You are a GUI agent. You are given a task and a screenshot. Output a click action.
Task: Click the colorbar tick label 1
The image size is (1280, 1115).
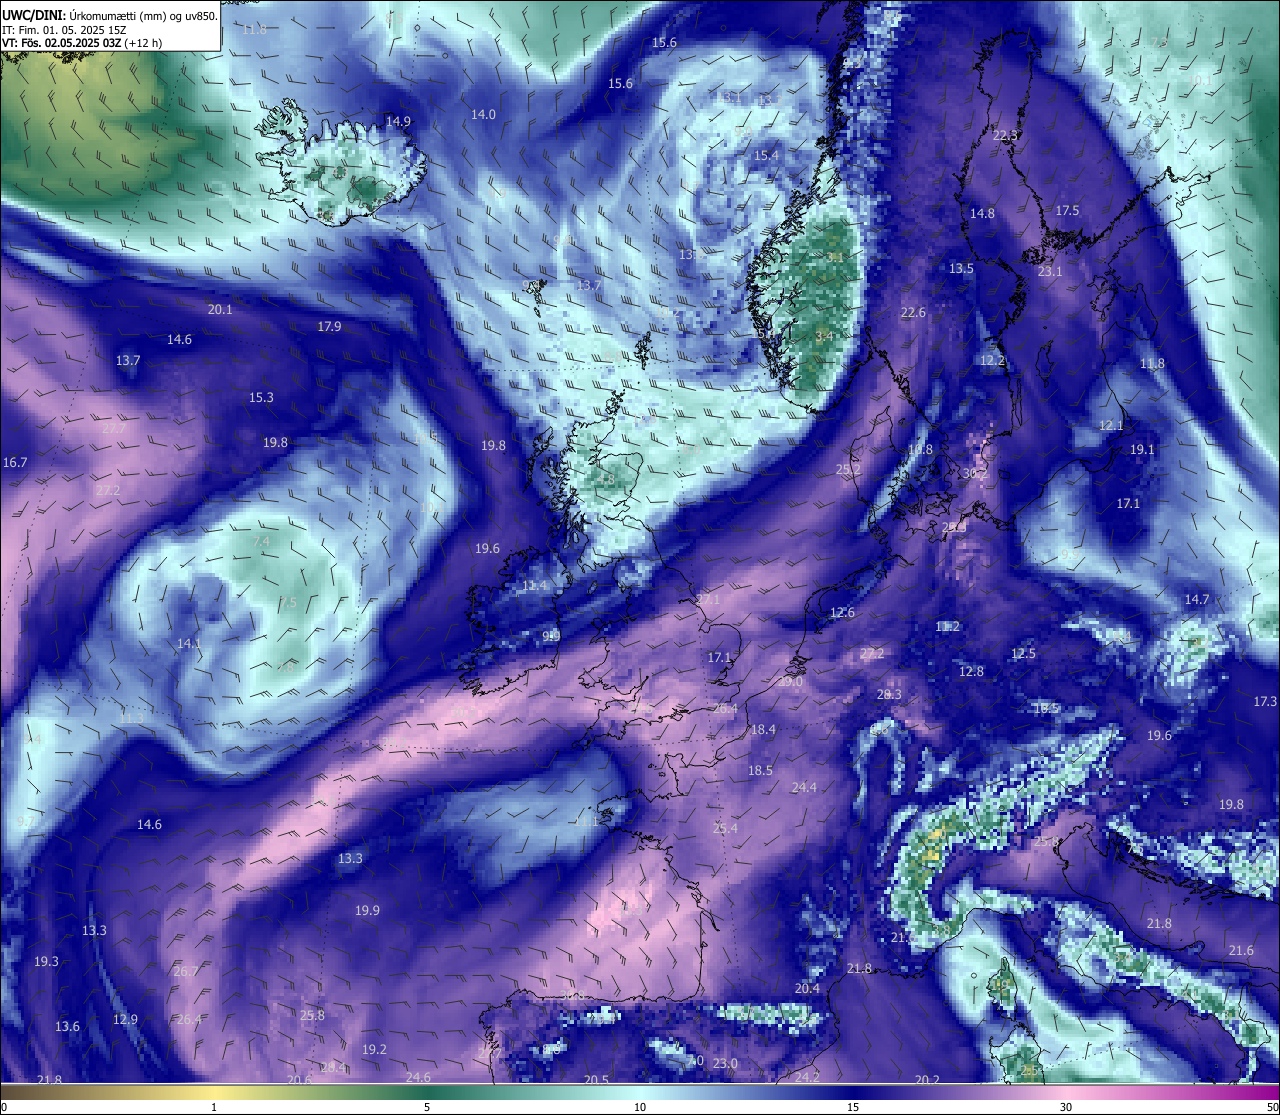click(214, 1107)
